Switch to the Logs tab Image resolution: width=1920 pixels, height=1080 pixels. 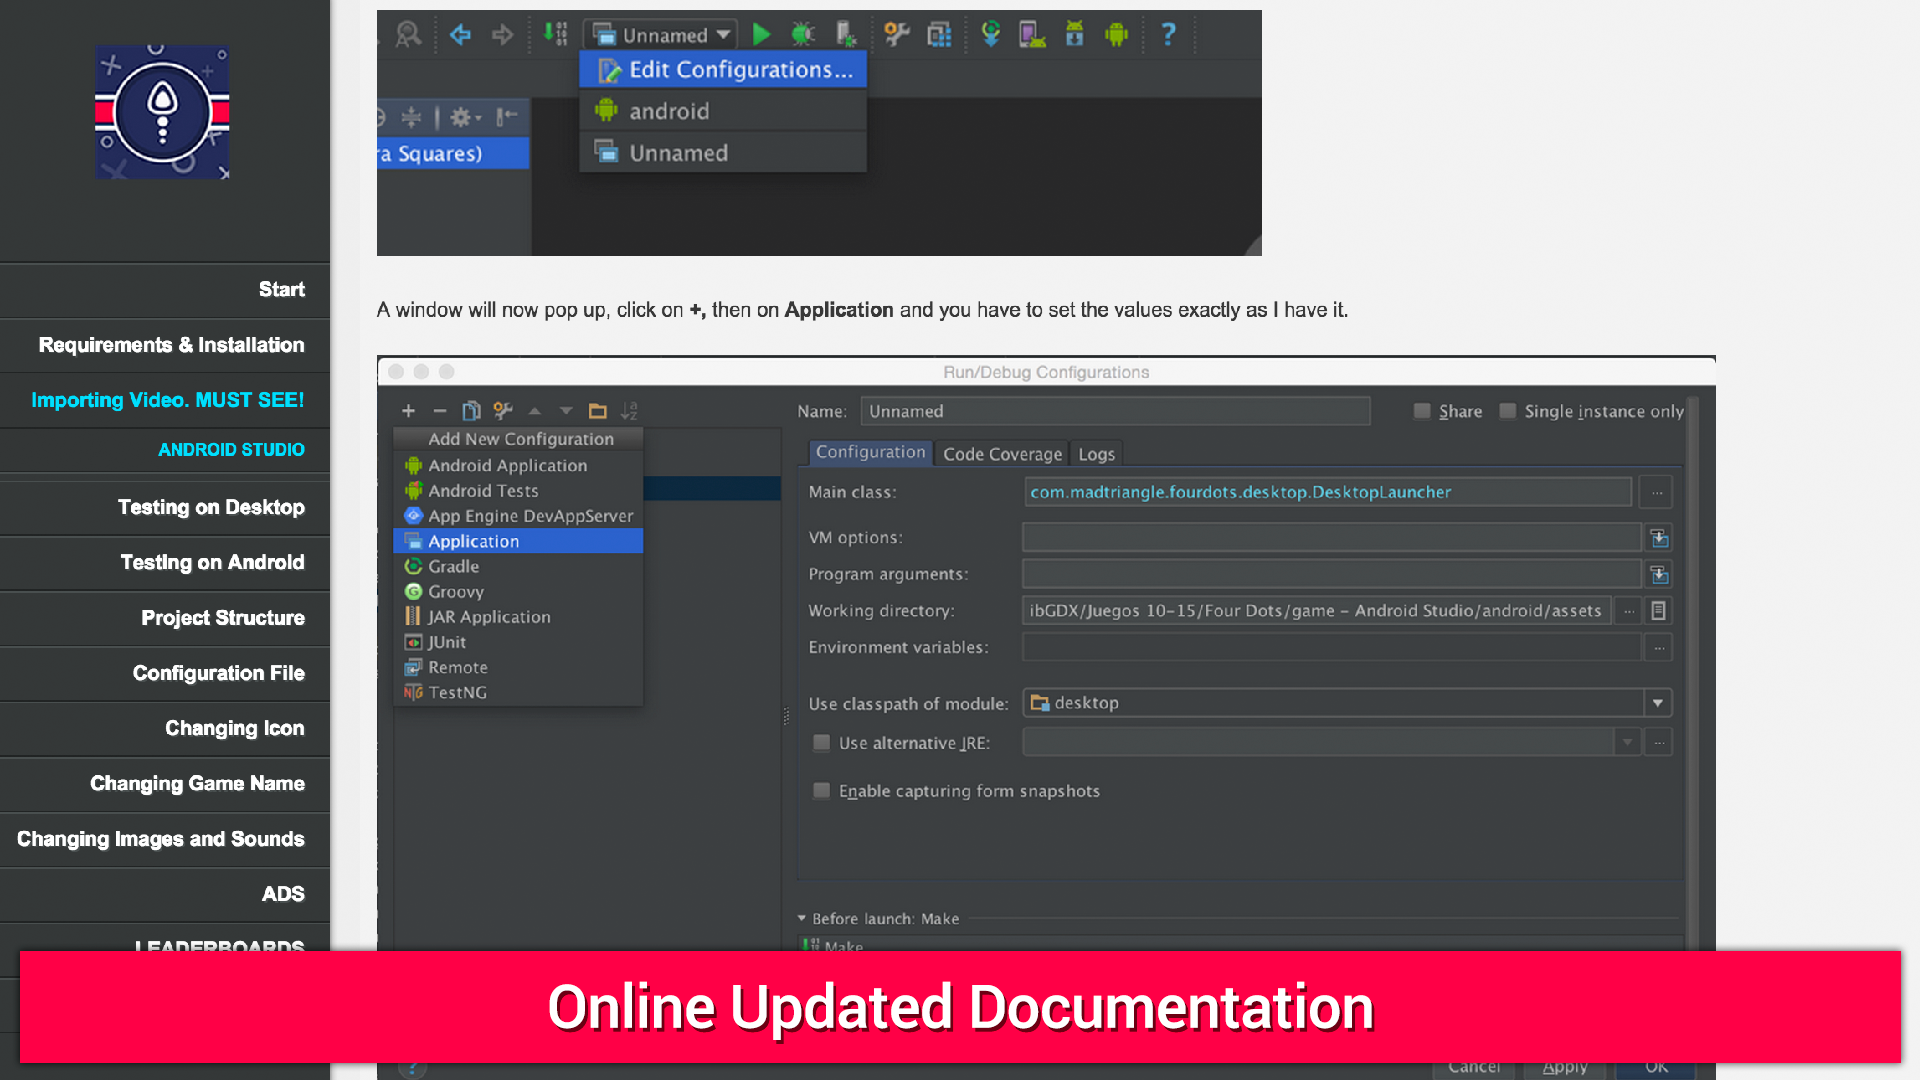click(1096, 454)
